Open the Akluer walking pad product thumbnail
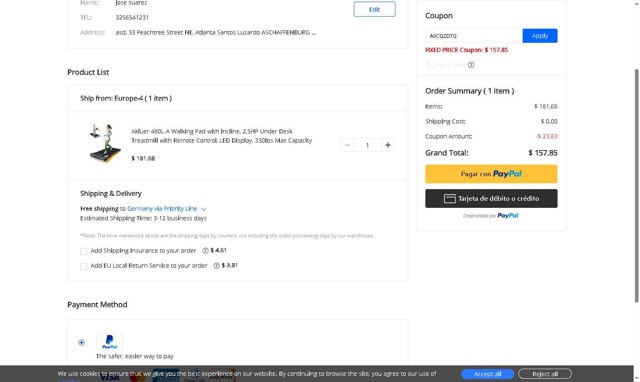This screenshot has height=382, width=640. [x=105, y=143]
